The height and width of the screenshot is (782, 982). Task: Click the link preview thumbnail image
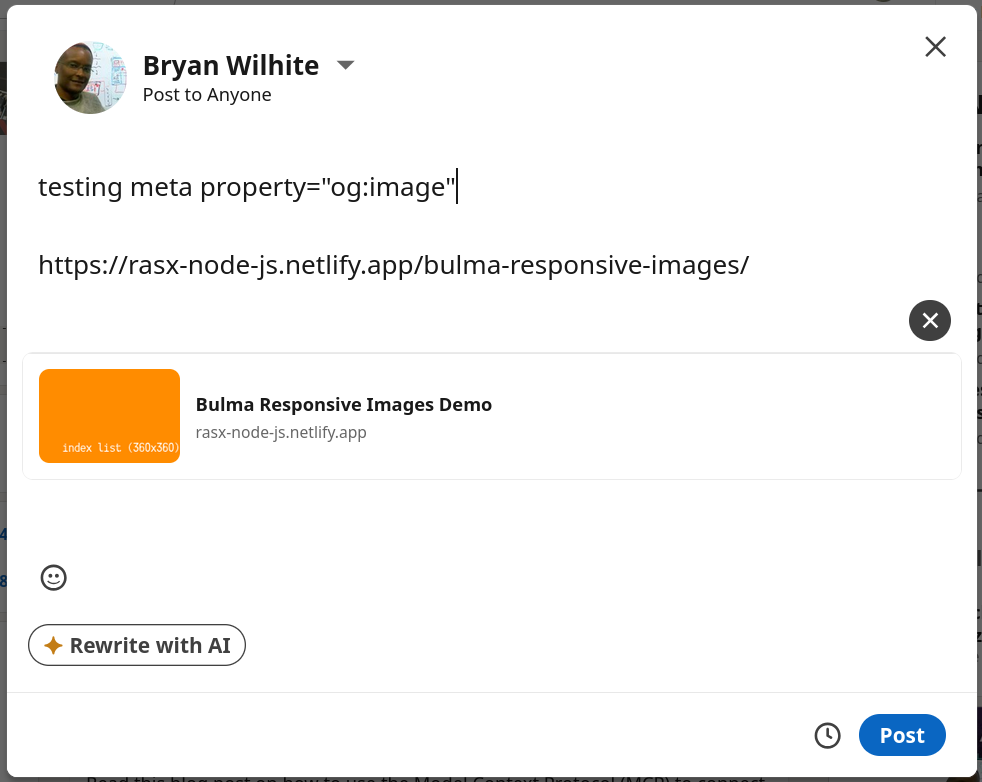pyautogui.click(x=109, y=415)
